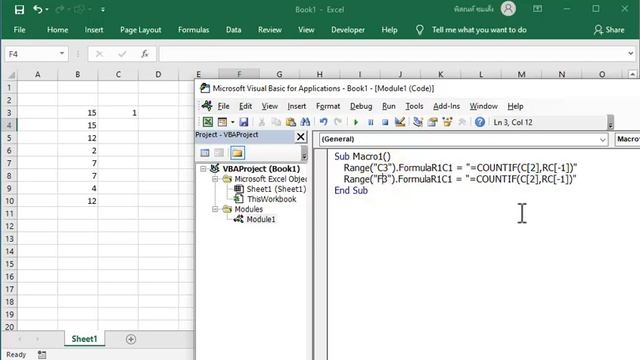
Task: Click the Undo arrow in Excel title bar
Action: [x=38, y=9]
